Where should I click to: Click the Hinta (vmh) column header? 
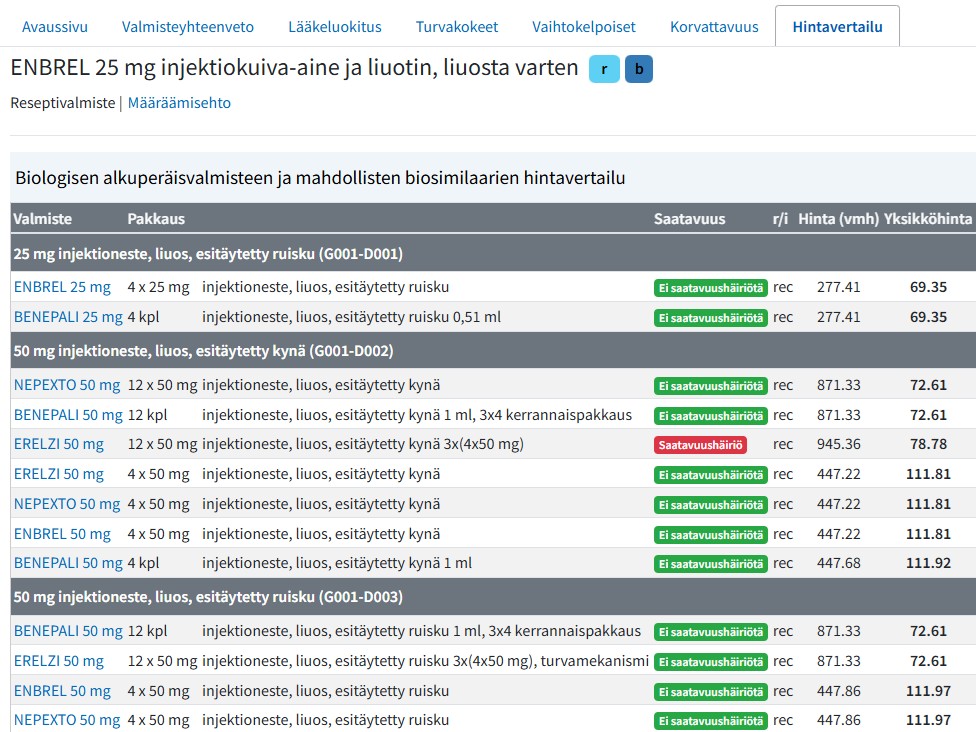pos(838,219)
